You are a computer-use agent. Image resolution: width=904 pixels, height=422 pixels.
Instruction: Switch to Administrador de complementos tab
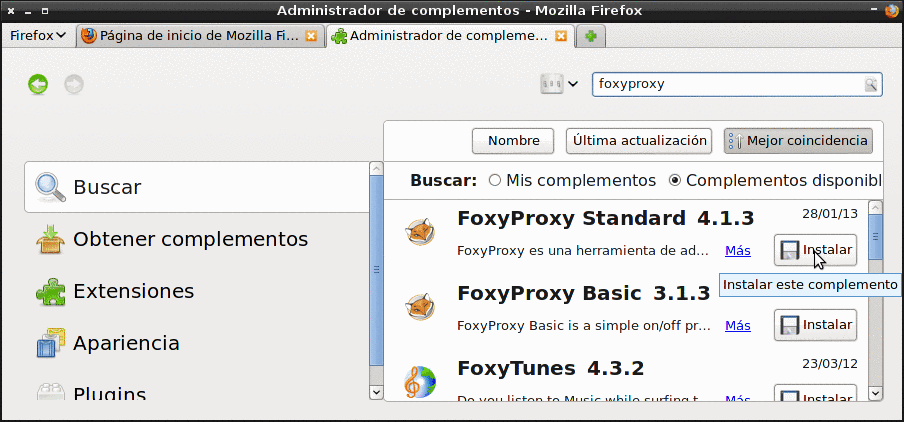coord(449,36)
